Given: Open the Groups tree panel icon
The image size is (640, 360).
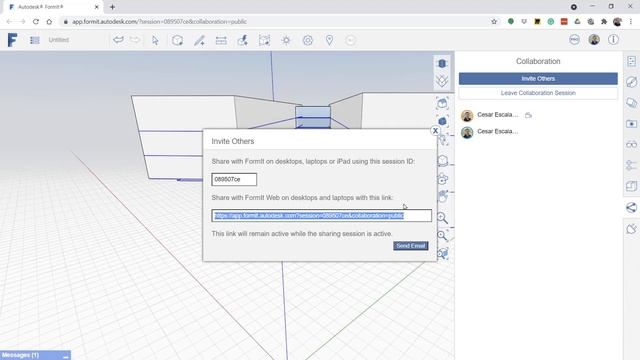Looking at the screenshot, I should (631, 165).
